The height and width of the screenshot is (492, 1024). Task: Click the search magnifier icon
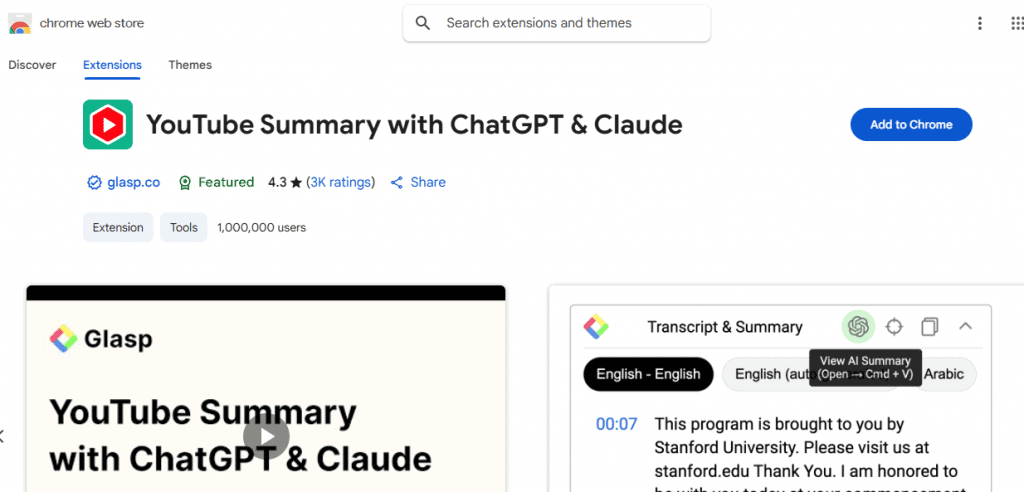coord(423,24)
